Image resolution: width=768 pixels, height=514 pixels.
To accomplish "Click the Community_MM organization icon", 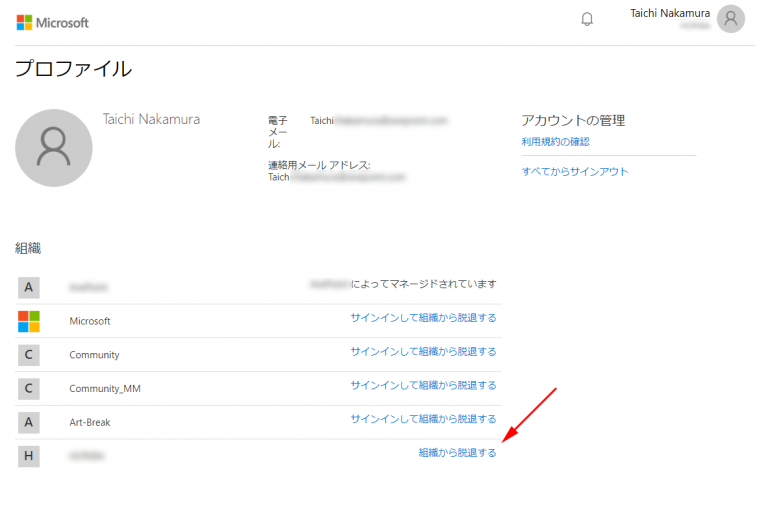I will pos(29,388).
